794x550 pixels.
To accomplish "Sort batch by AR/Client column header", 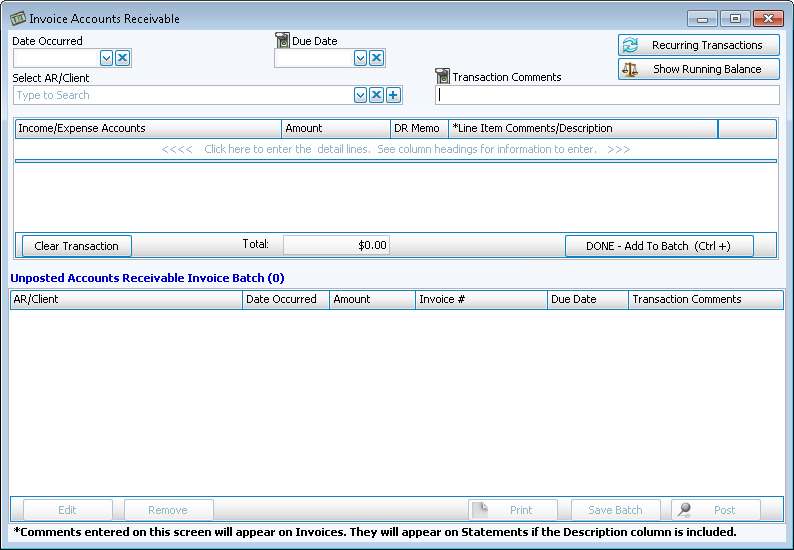I will click(x=126, y=299).
